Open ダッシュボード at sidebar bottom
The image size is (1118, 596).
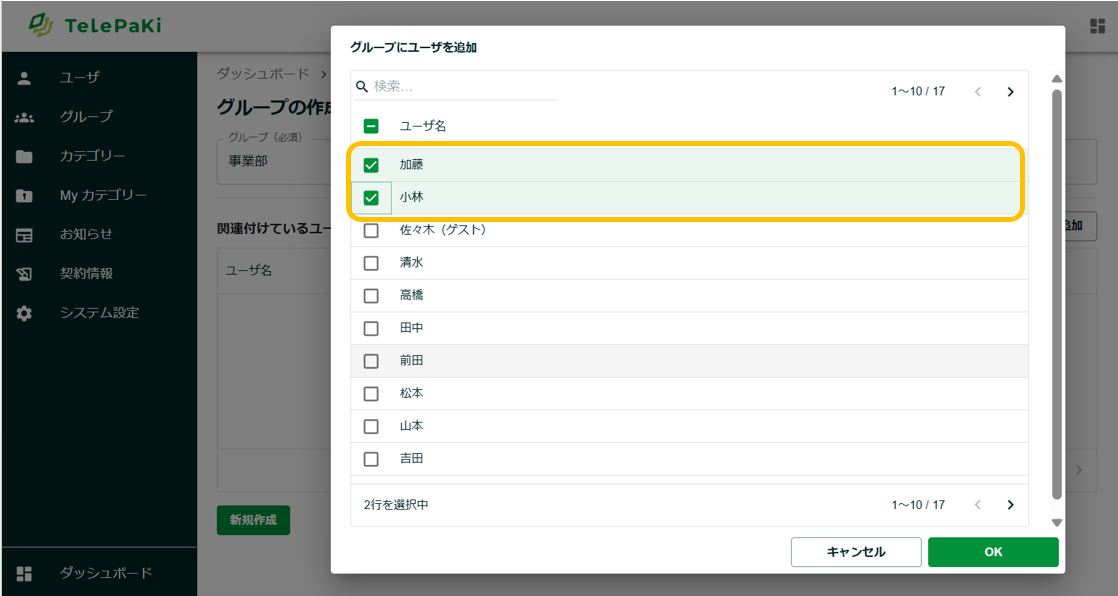click(x=105, y=573)
